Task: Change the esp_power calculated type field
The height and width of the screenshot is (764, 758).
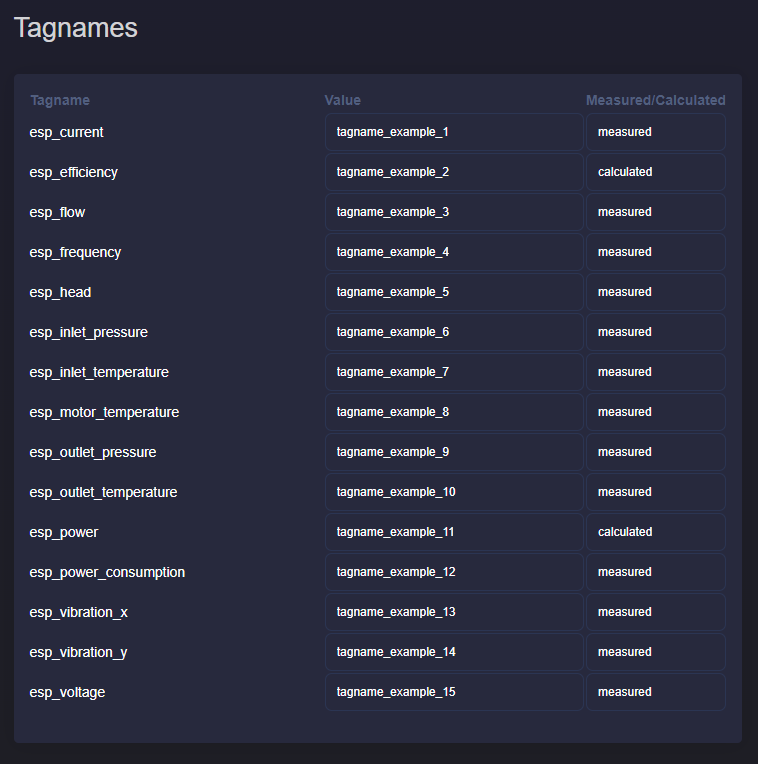Action: [655, 532]
